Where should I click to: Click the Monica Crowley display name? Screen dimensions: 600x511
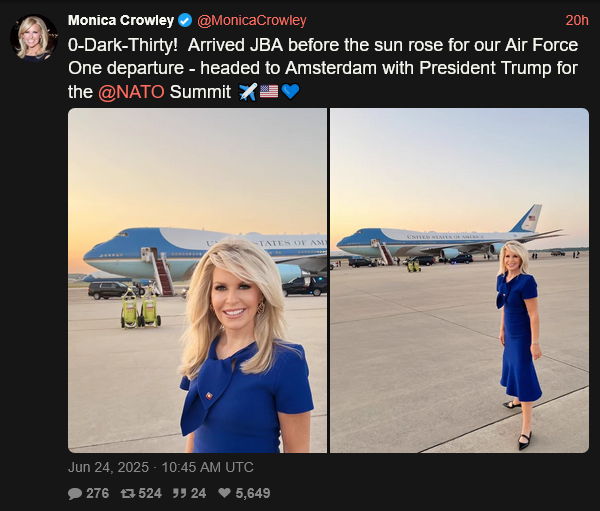tap(121, 20)
